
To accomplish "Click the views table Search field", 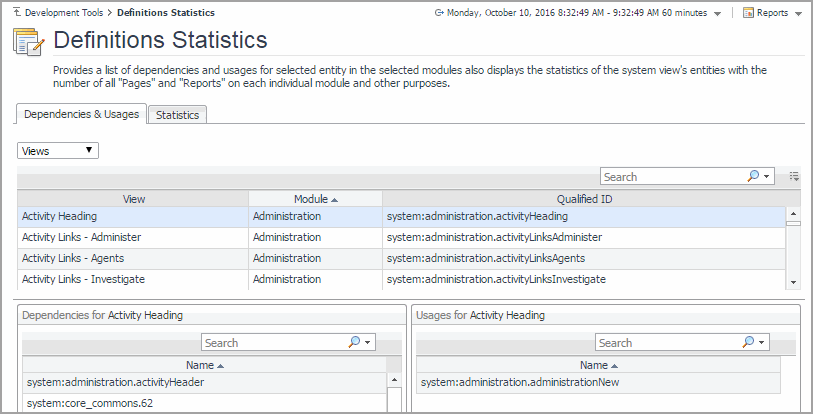I will pyautogui.click(x=672, y=177).
